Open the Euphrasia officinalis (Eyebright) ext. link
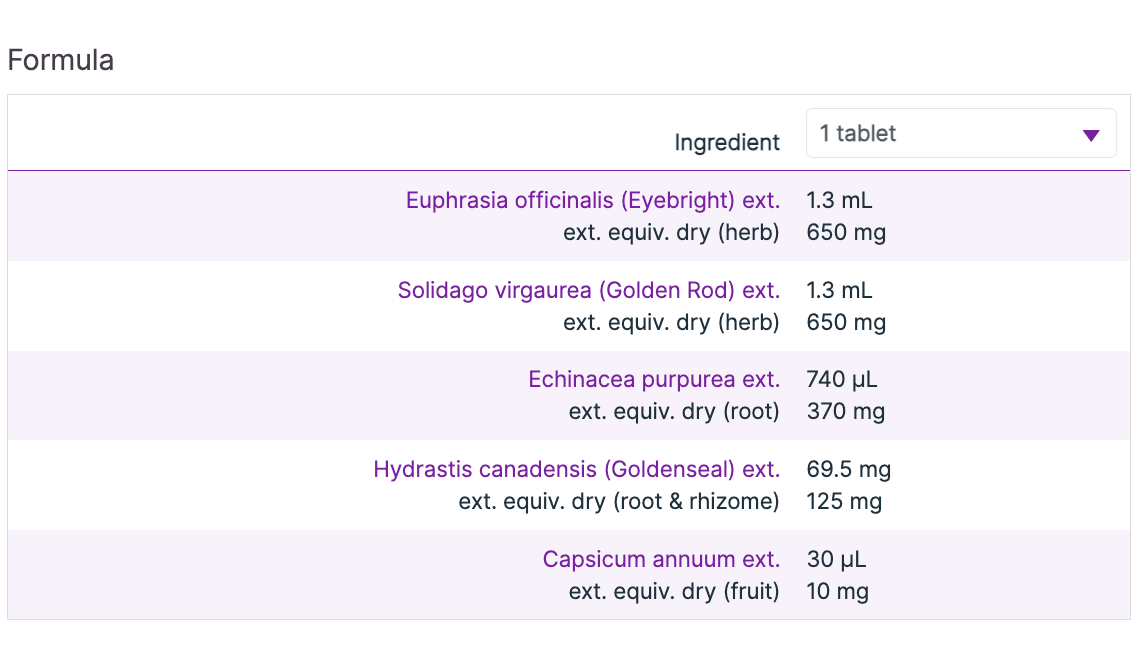1140x672 pixels. point(593,200)
